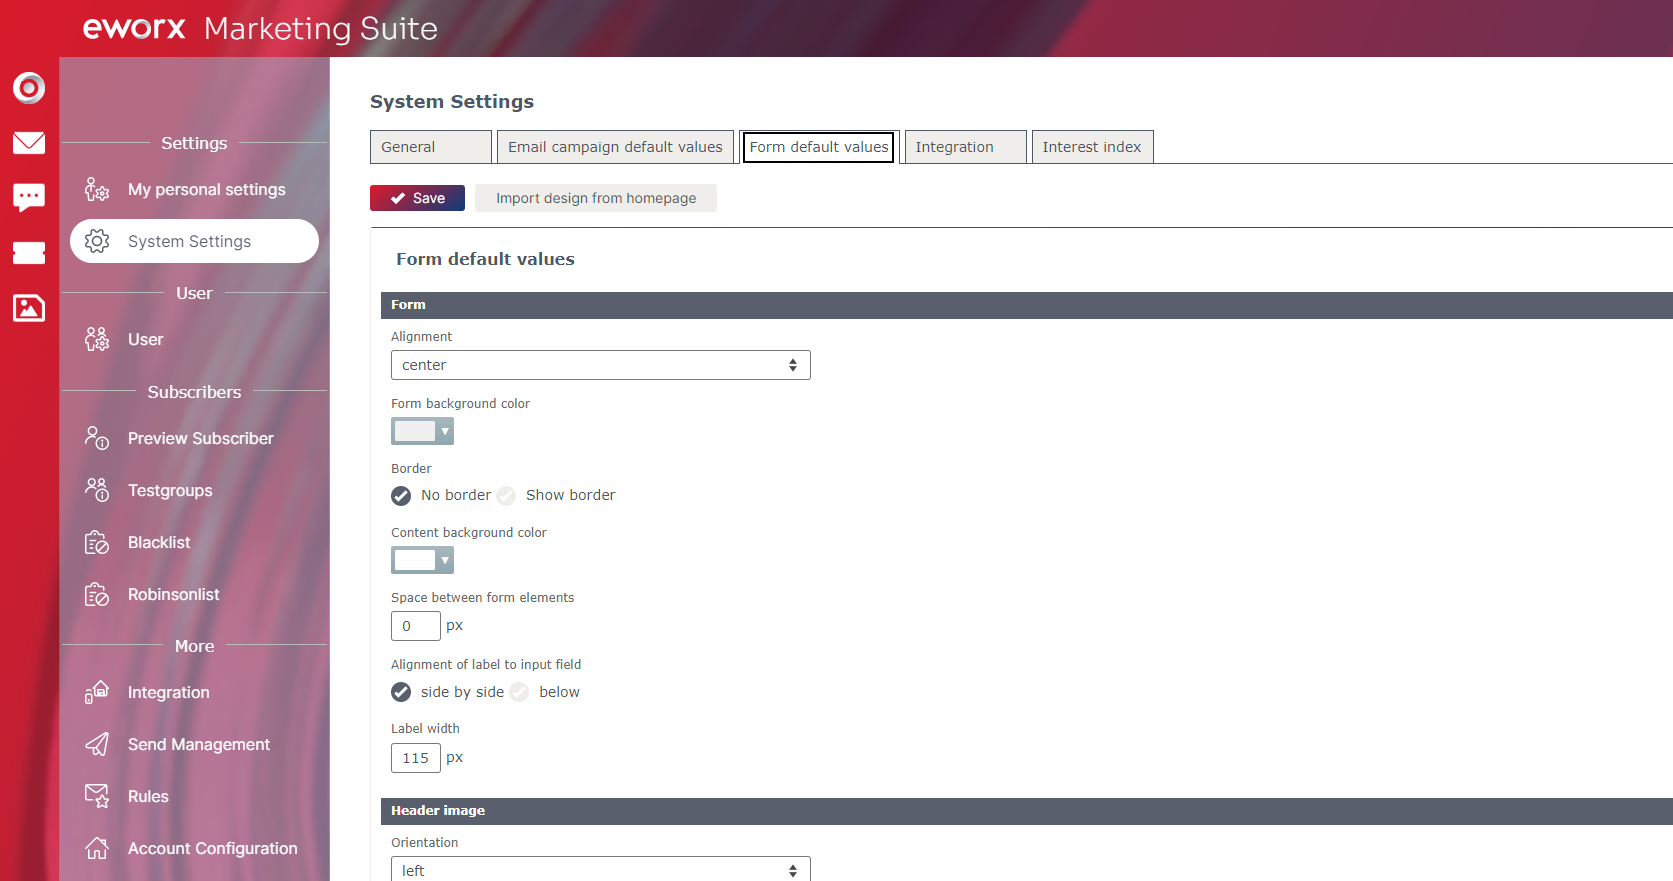The width and height of the screenshot is (1673, 881).
Task: Open the dashboard target icon in left rail
Action: coord(29,88)
